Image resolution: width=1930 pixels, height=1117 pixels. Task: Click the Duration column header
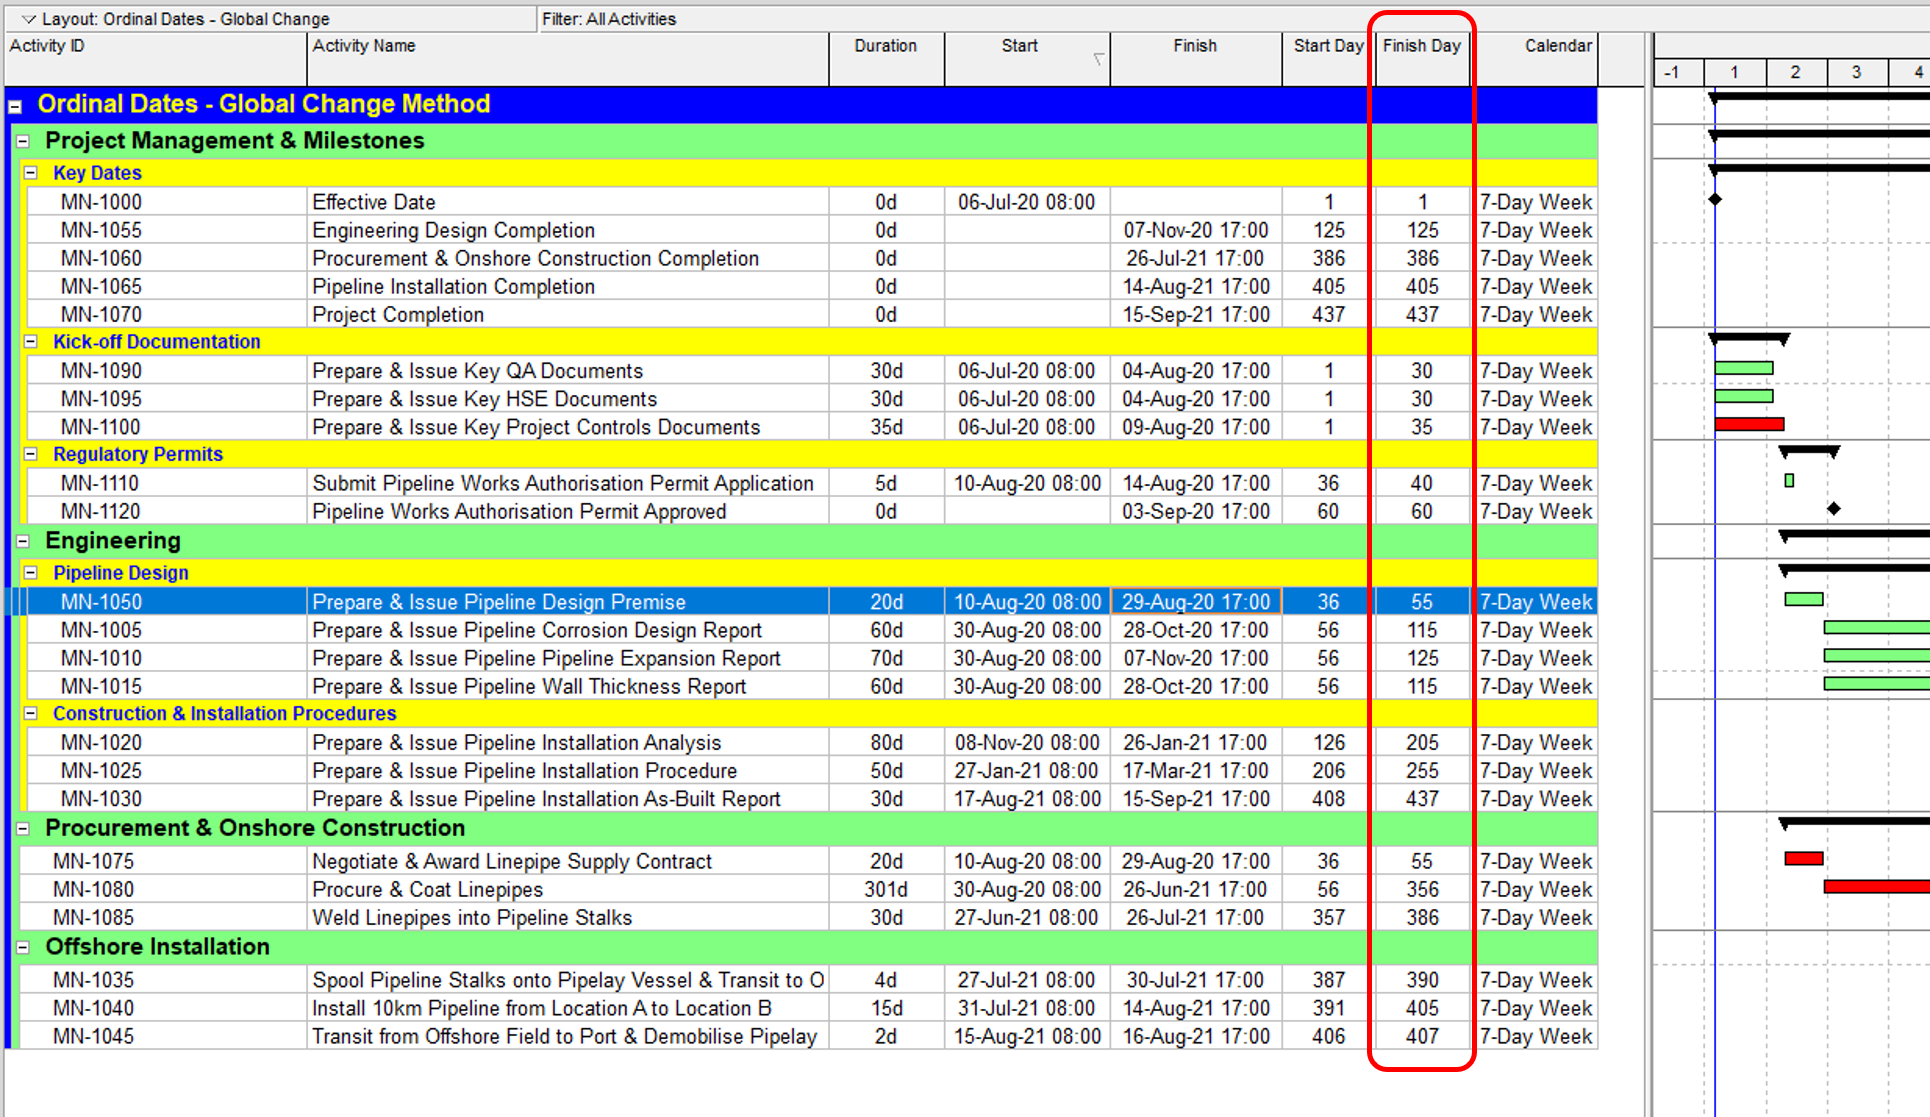click(886, 59)
